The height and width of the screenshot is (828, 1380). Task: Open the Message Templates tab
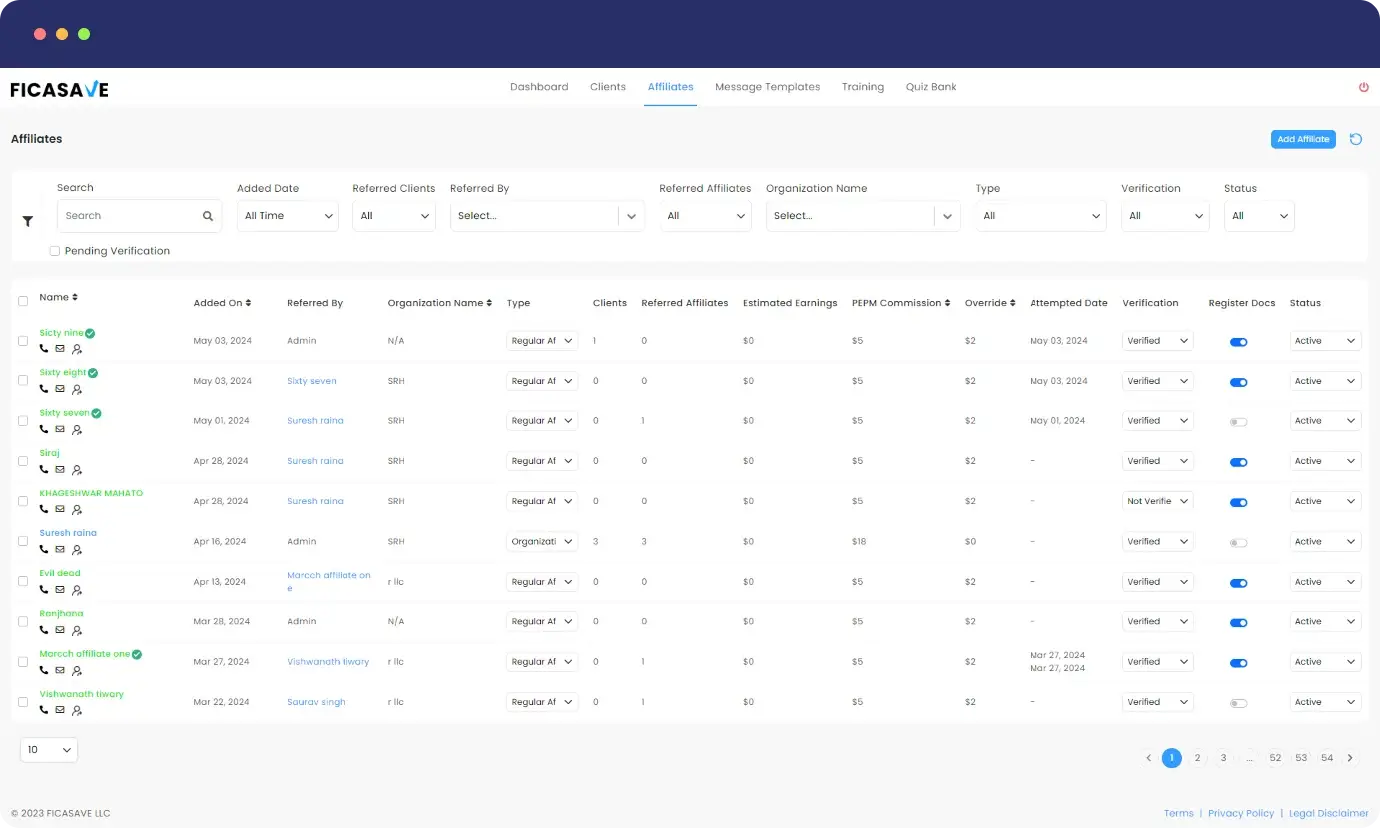767,87
